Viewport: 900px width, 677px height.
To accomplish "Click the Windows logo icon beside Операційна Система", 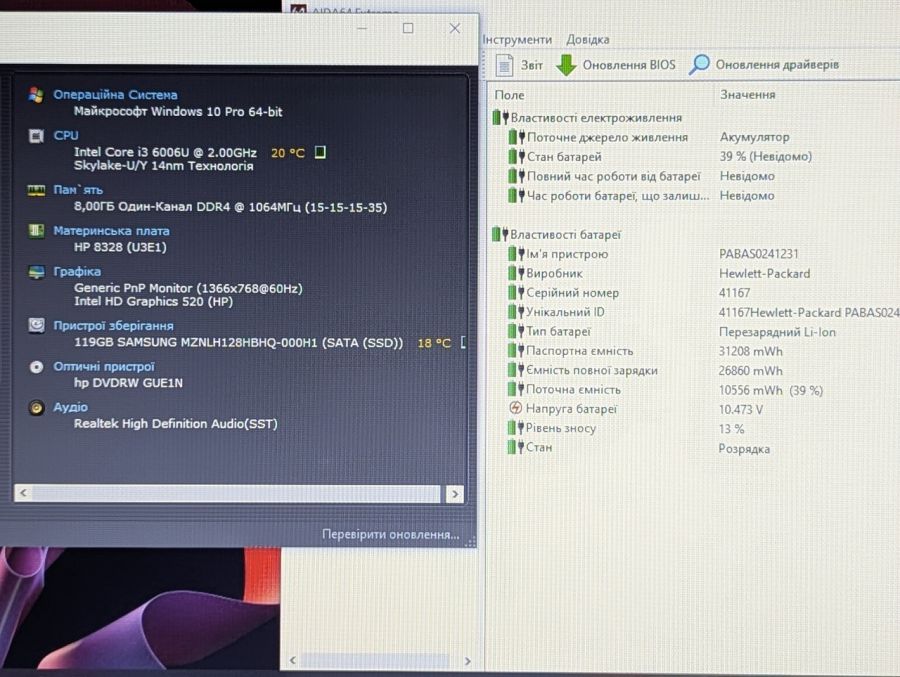I will pos(36,95).
